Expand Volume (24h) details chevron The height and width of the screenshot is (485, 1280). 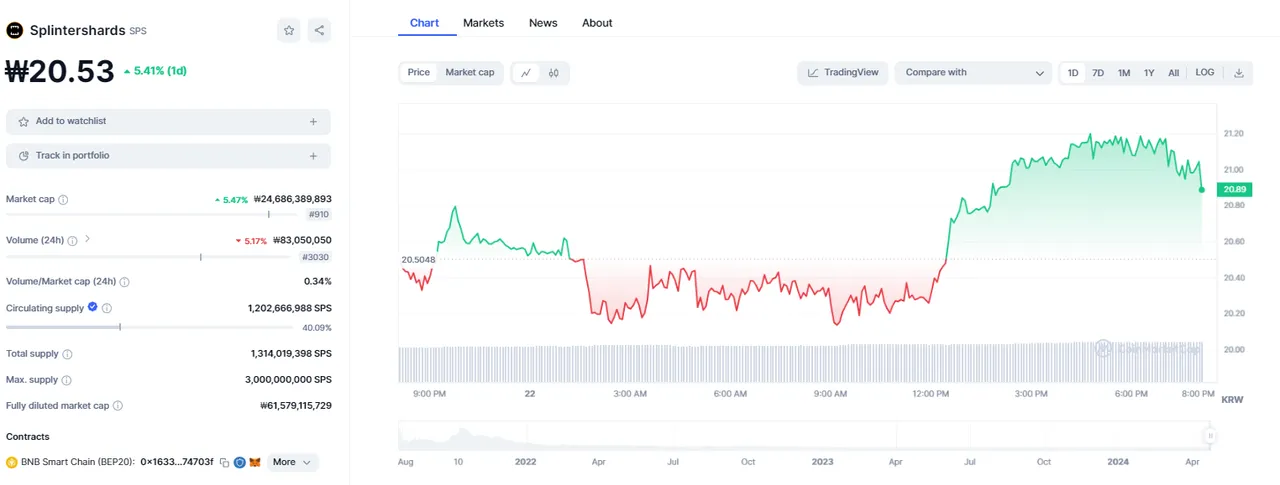pyautogui.click(x=88, y=239)
